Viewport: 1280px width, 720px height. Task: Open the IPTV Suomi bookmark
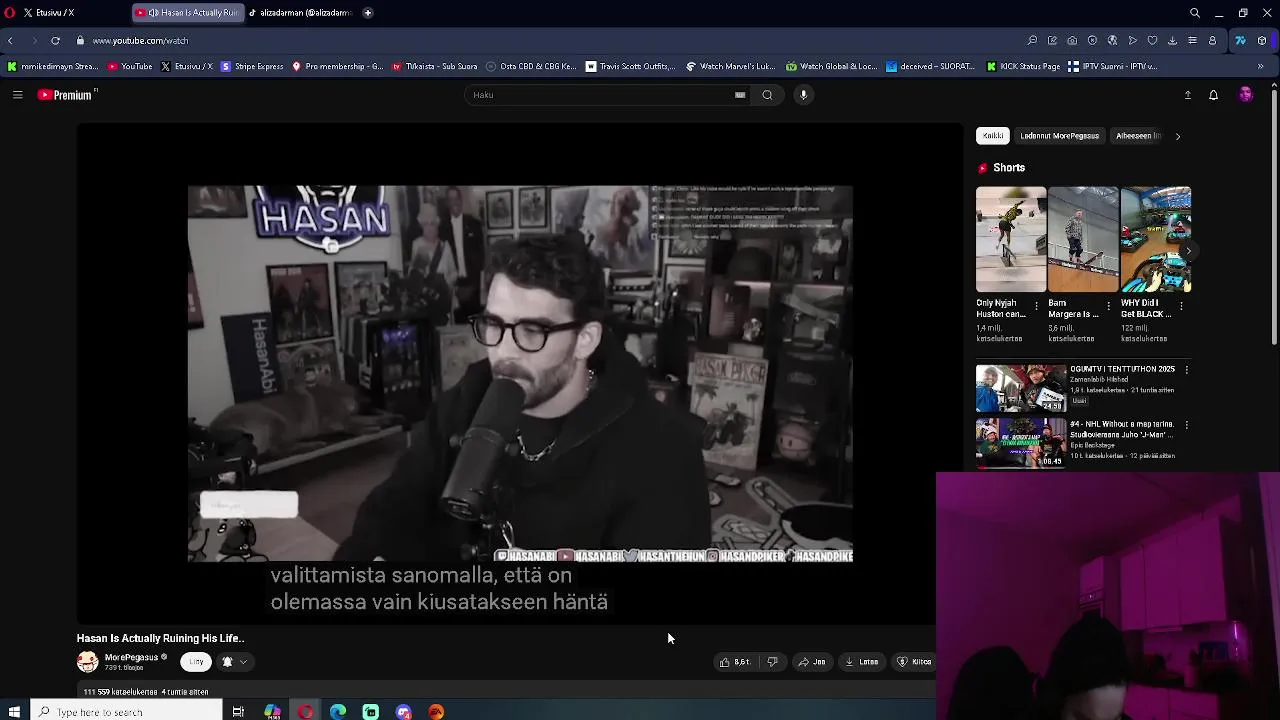click(x=1112, y=67)
